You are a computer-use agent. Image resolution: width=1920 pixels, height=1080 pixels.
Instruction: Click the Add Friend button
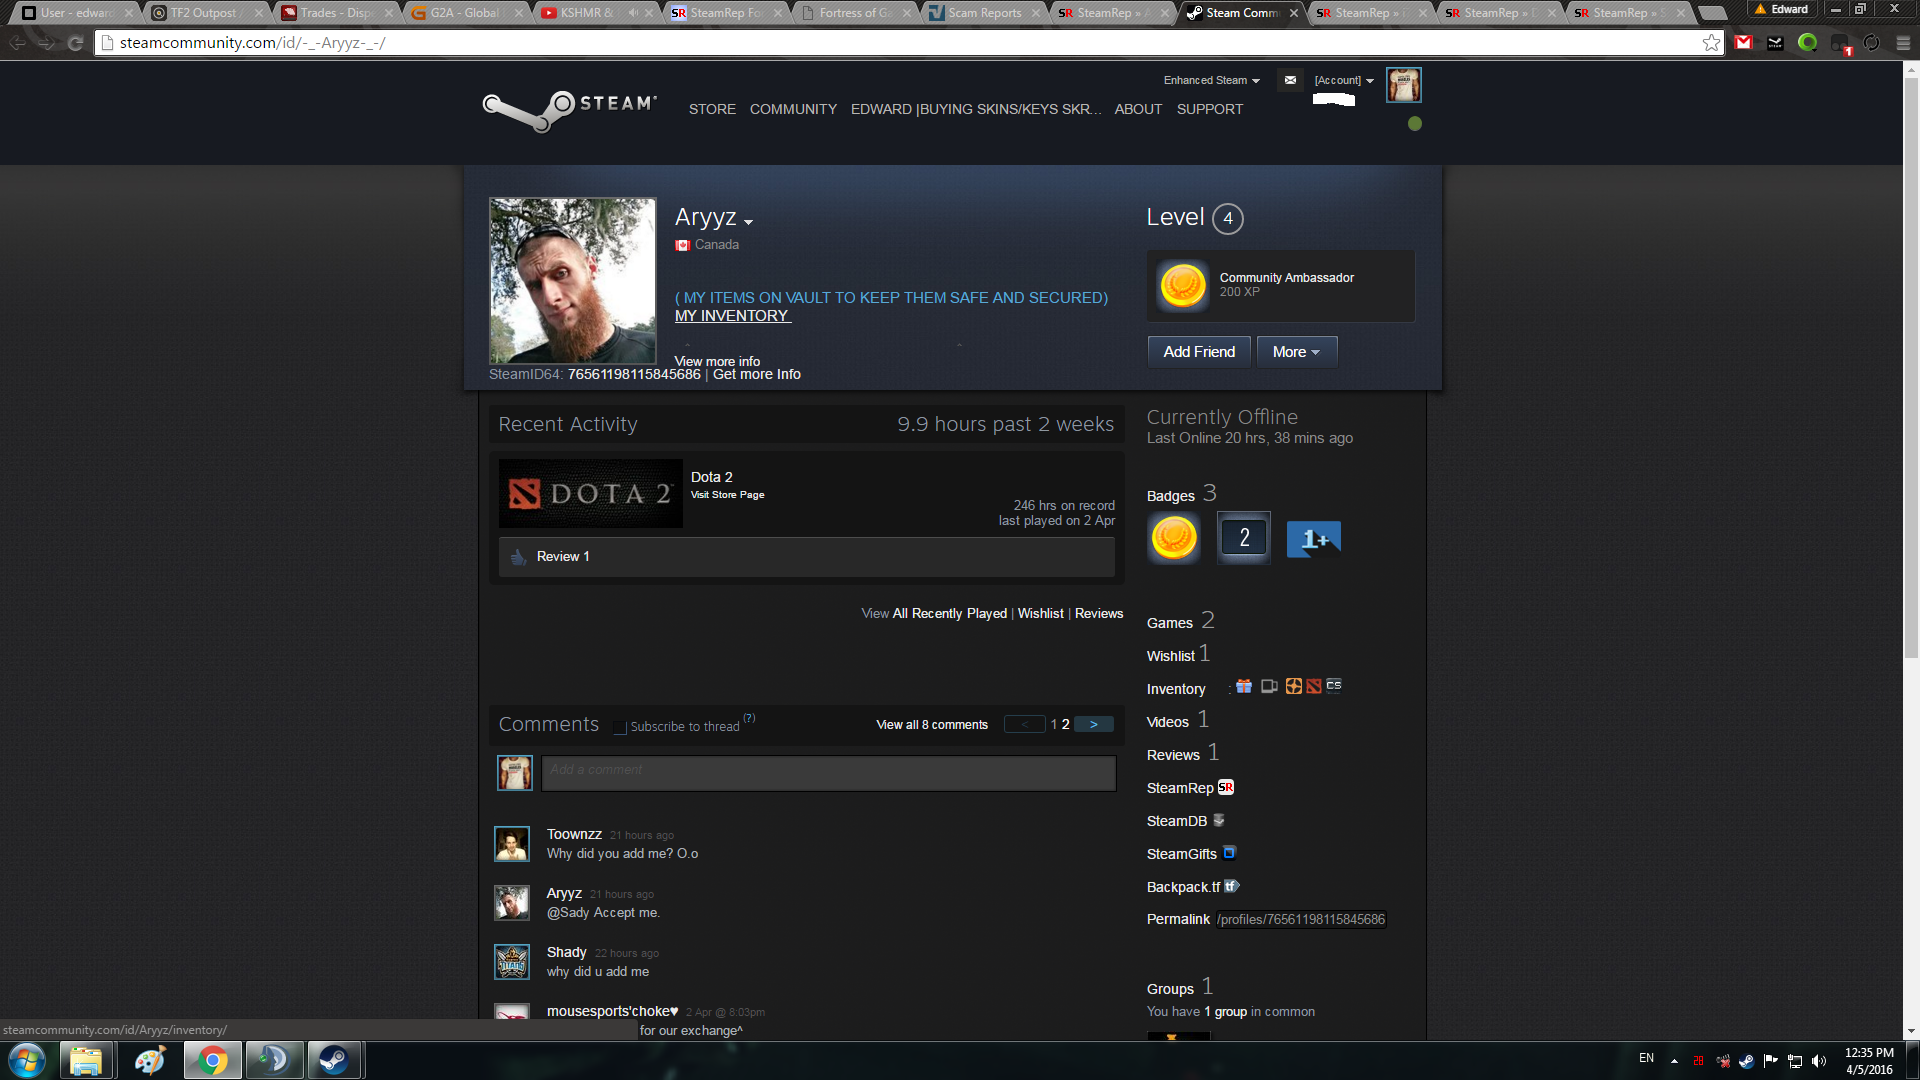coord(1199,352)
